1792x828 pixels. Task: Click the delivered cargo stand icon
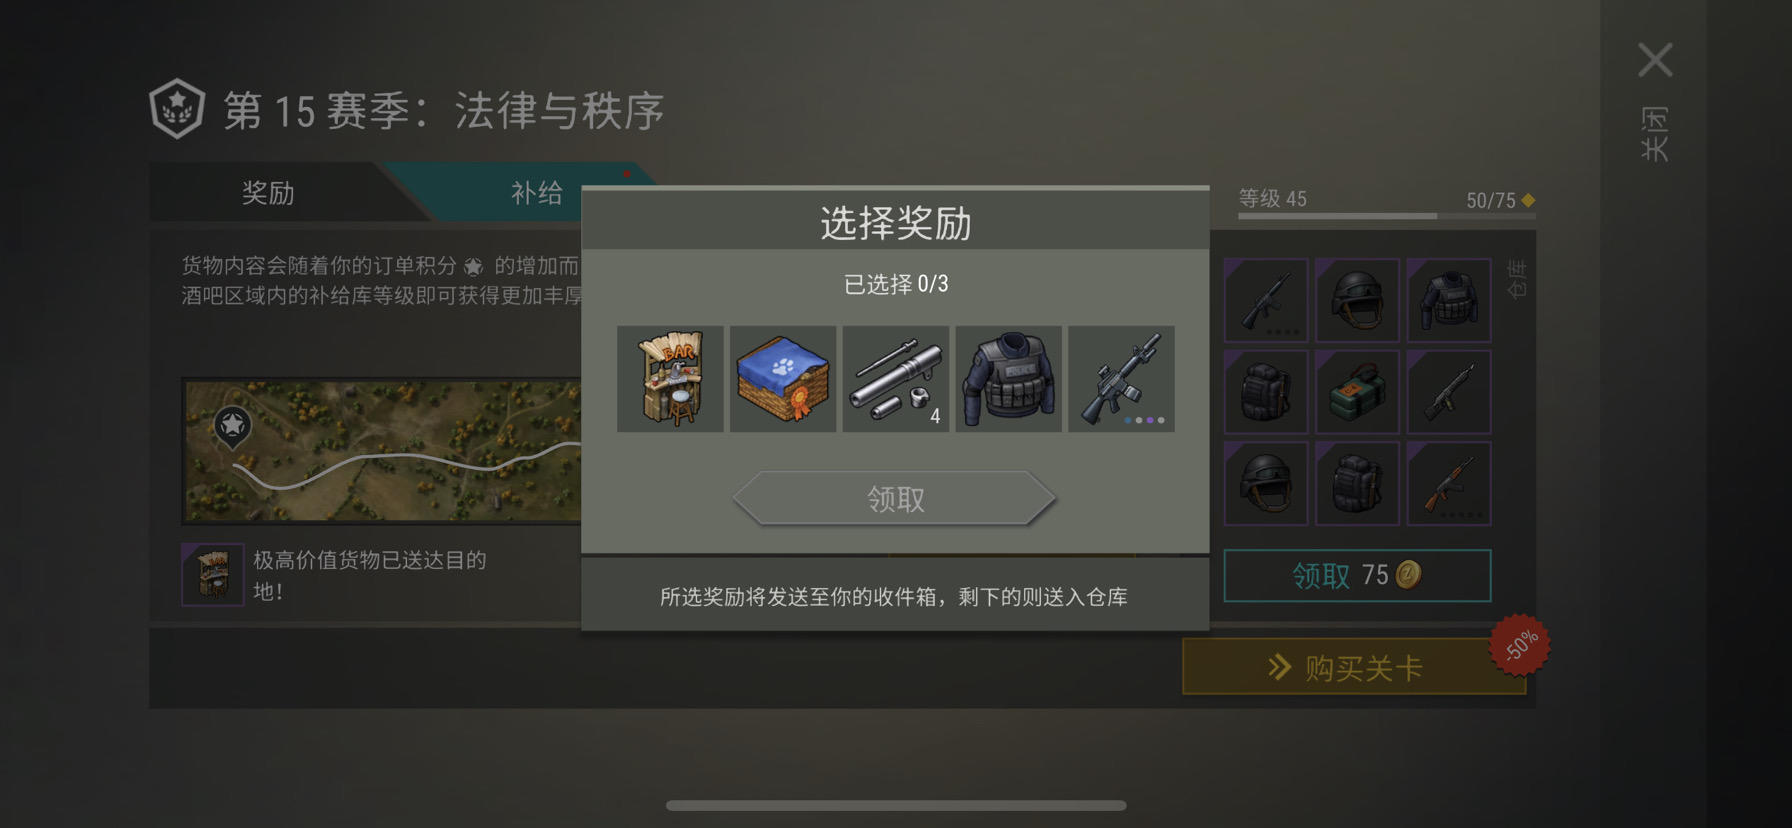coord(213,574)
